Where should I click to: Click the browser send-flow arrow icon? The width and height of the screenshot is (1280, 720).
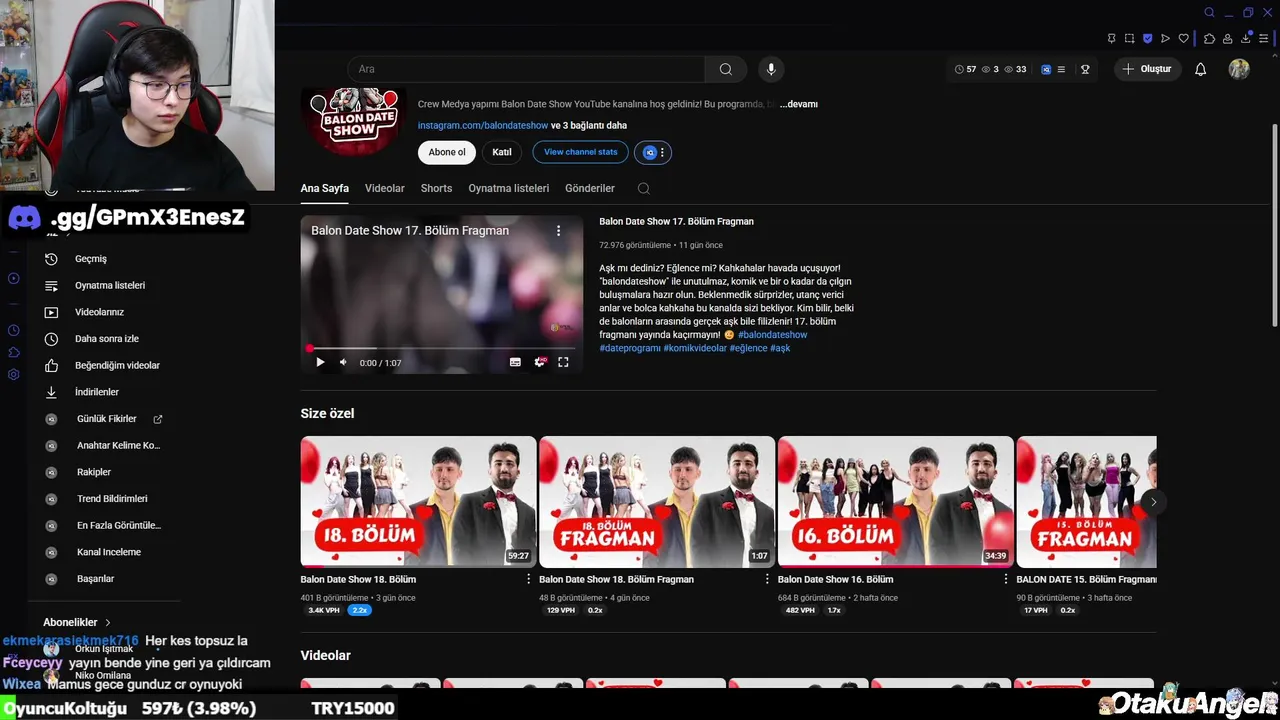[1165, 39]
